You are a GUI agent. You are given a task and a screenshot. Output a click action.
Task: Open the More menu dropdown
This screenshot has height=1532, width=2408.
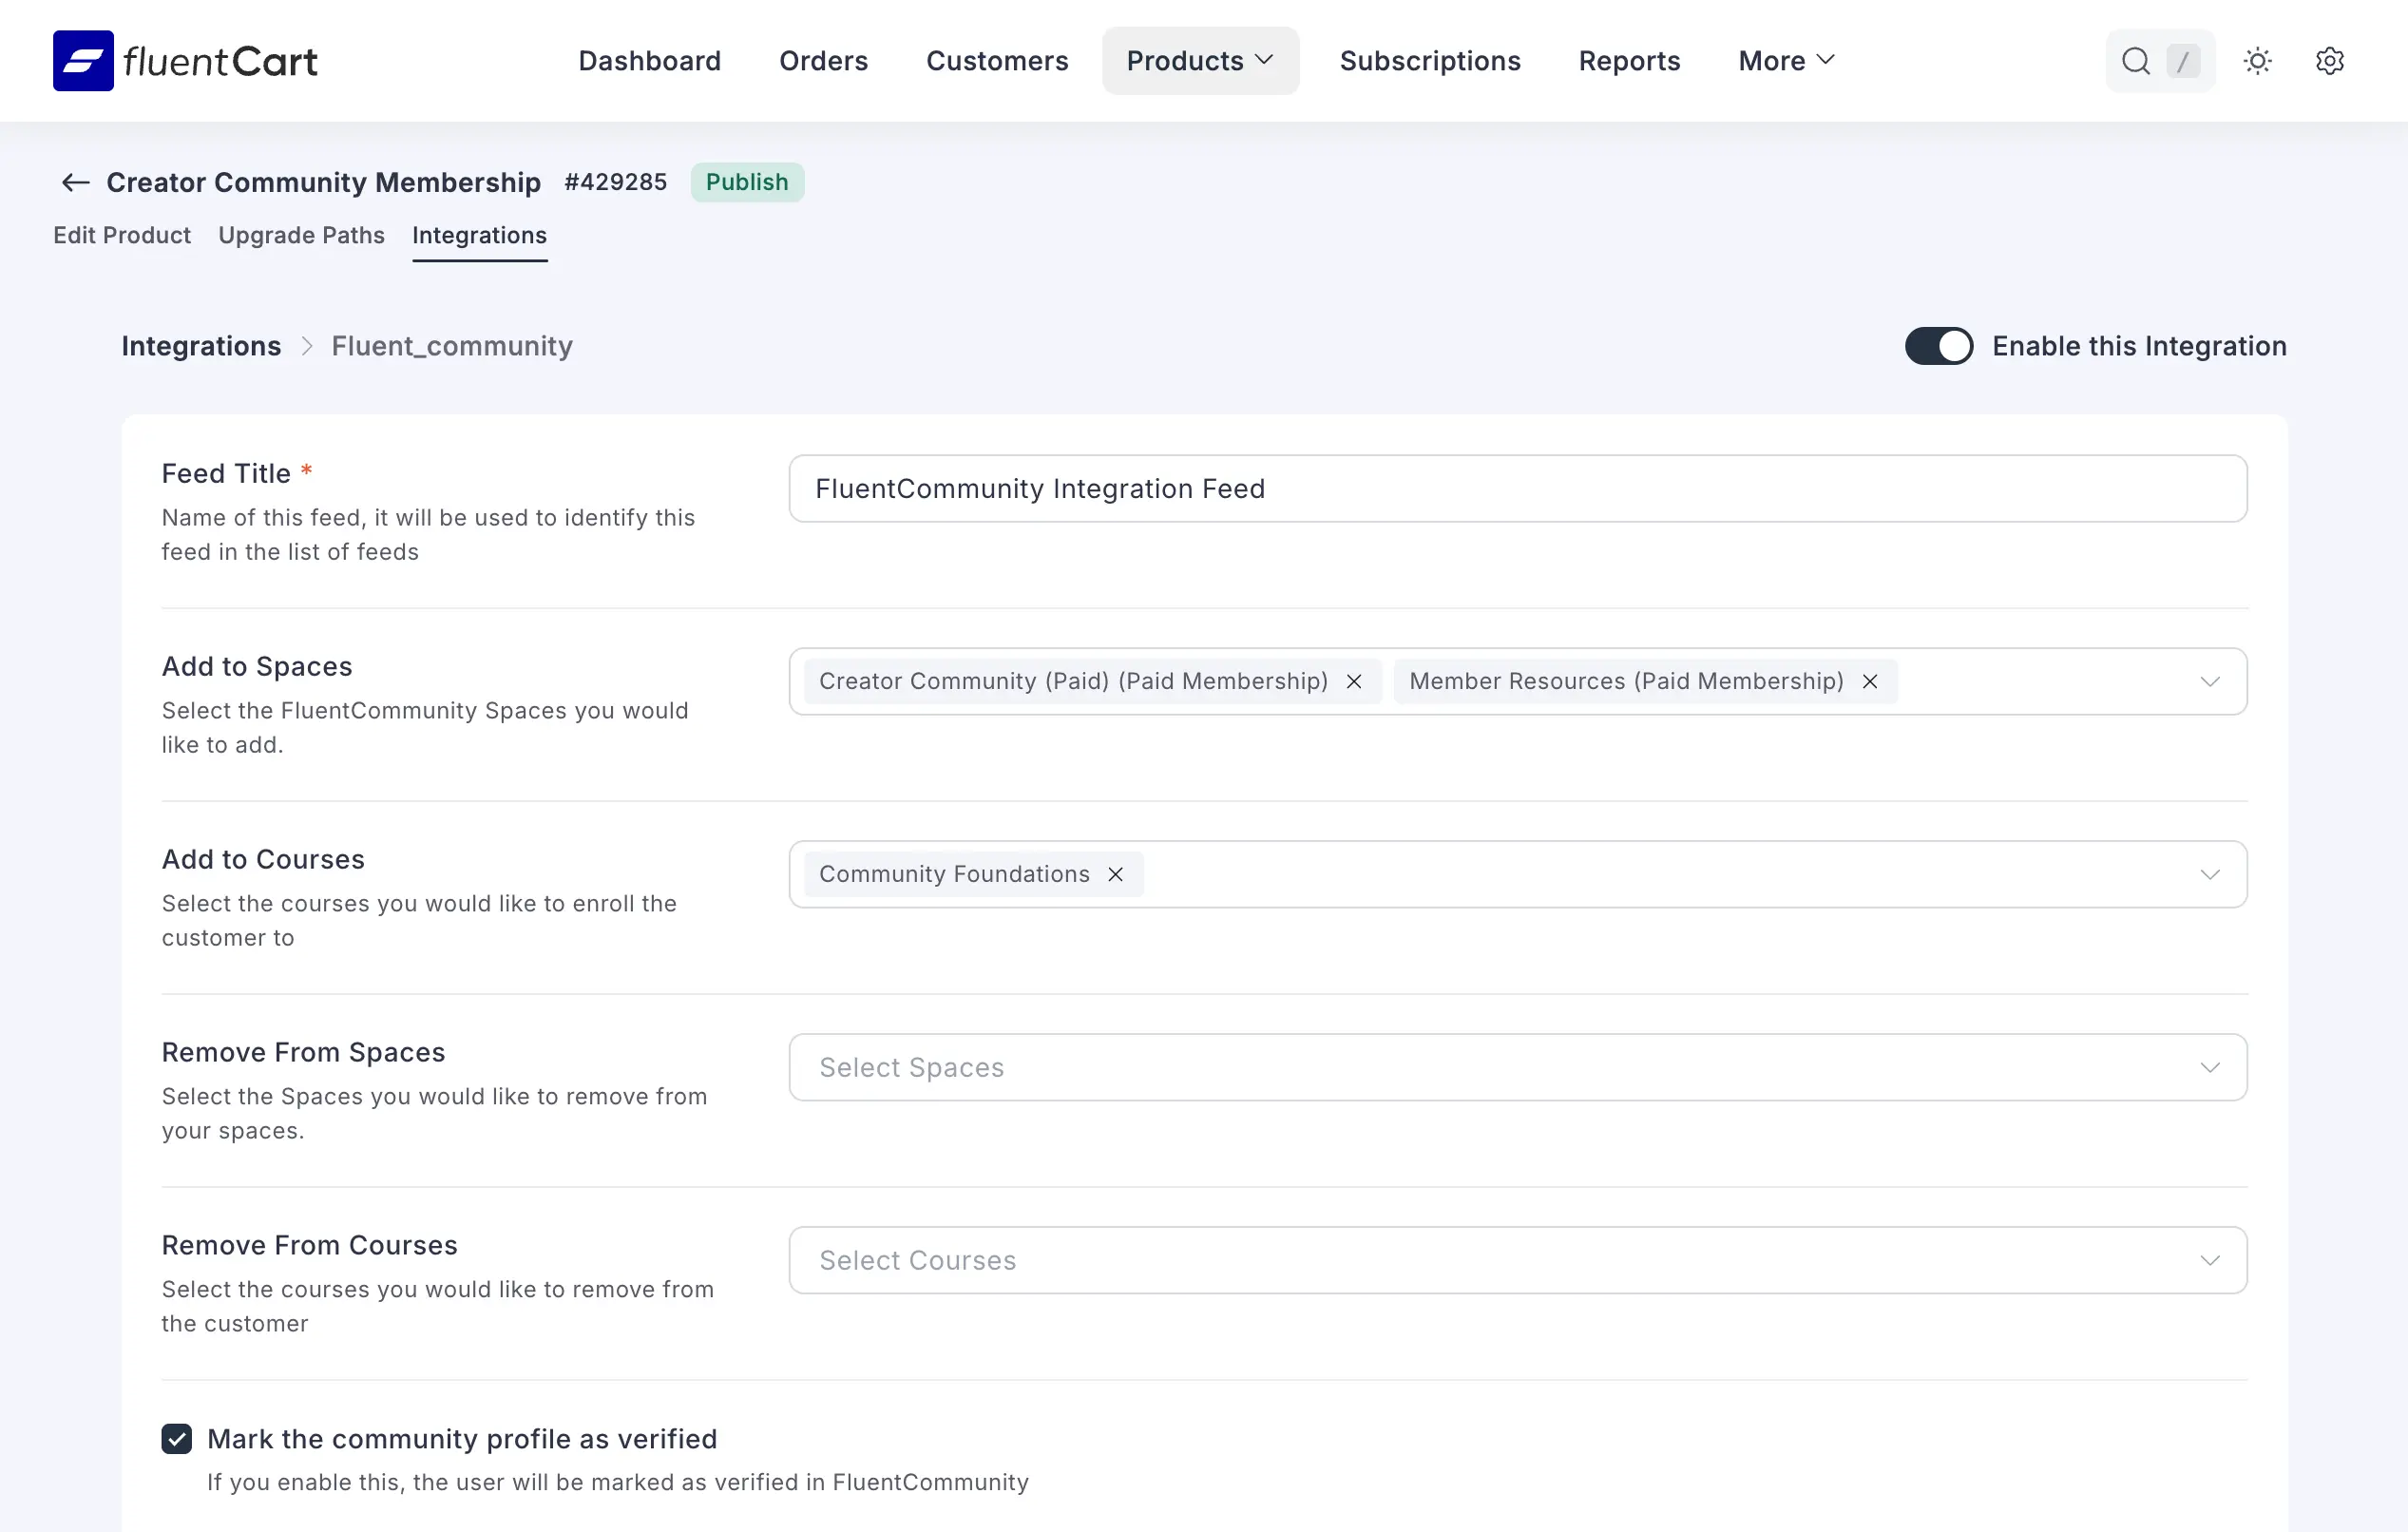coord(1786,61)
